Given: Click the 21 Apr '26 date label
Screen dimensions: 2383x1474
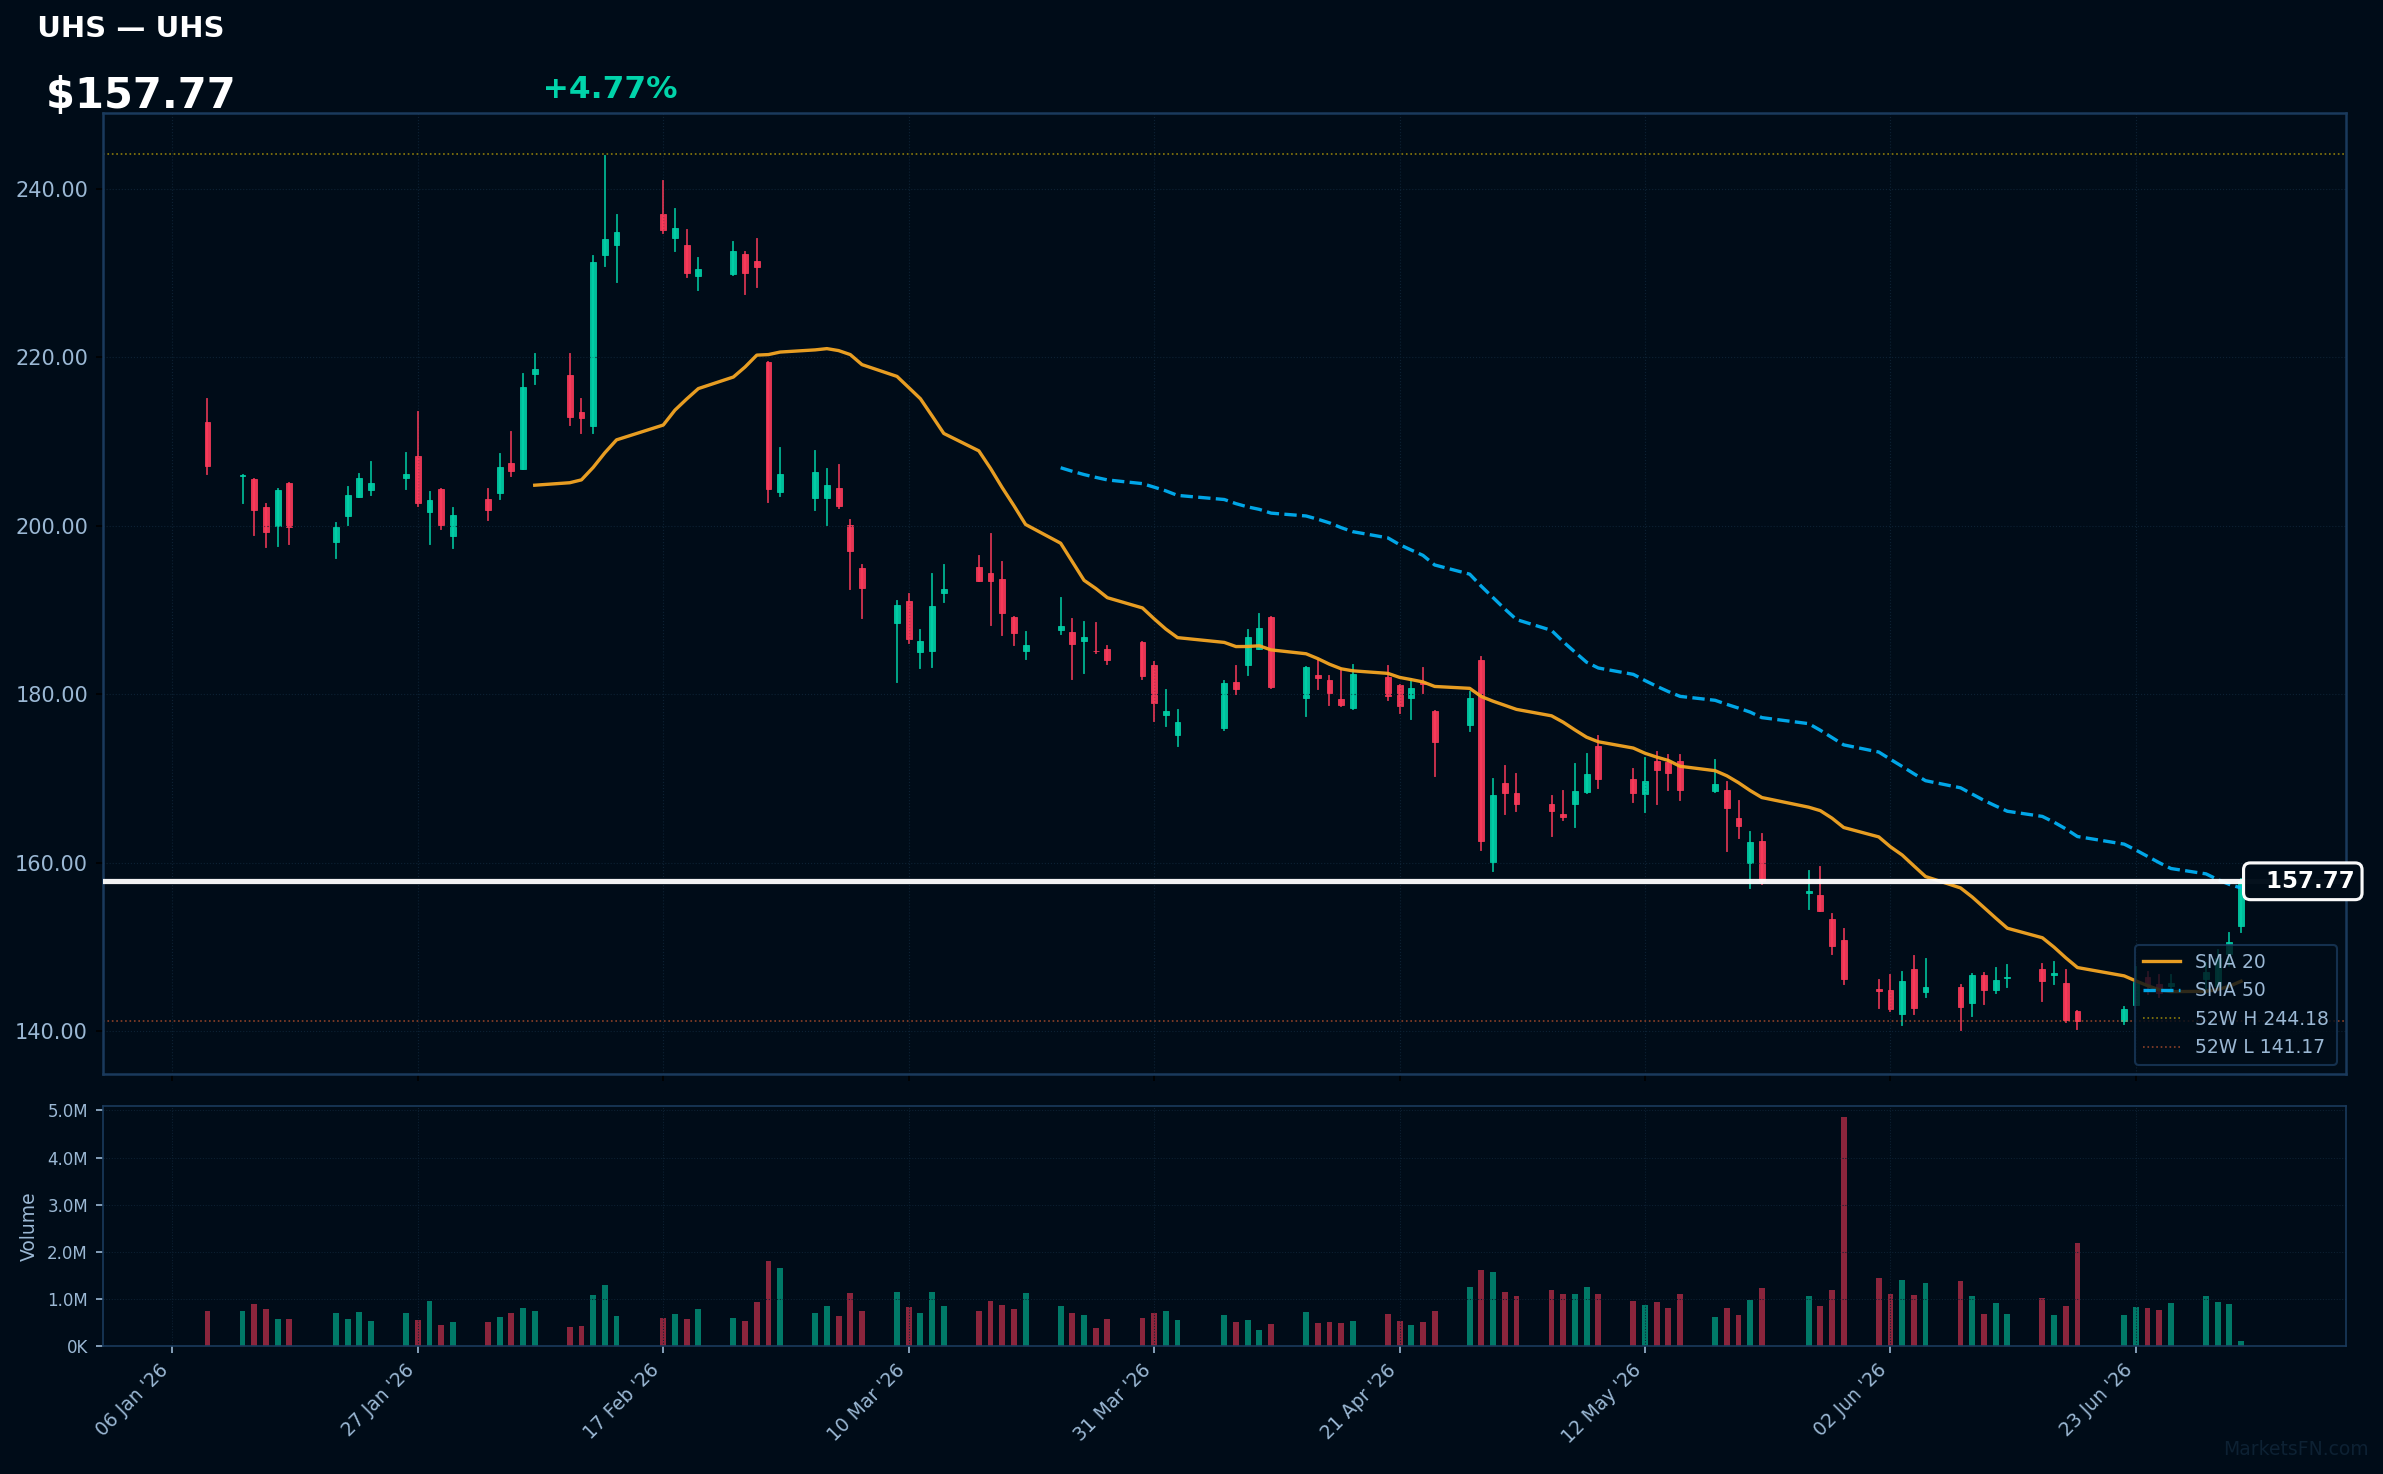Looking at the screenshot, I should (1358, 1400).
